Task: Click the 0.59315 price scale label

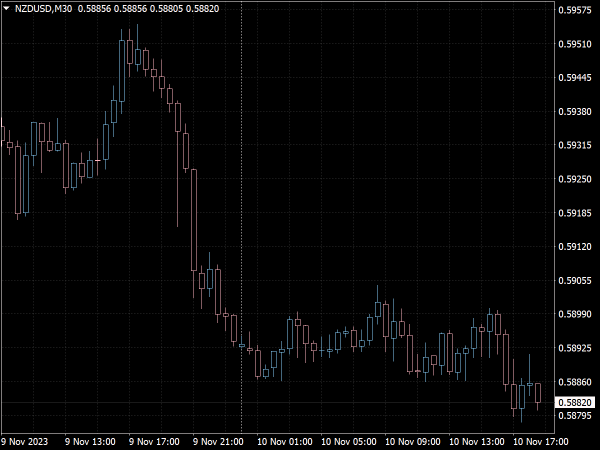Action: [575, 145]
